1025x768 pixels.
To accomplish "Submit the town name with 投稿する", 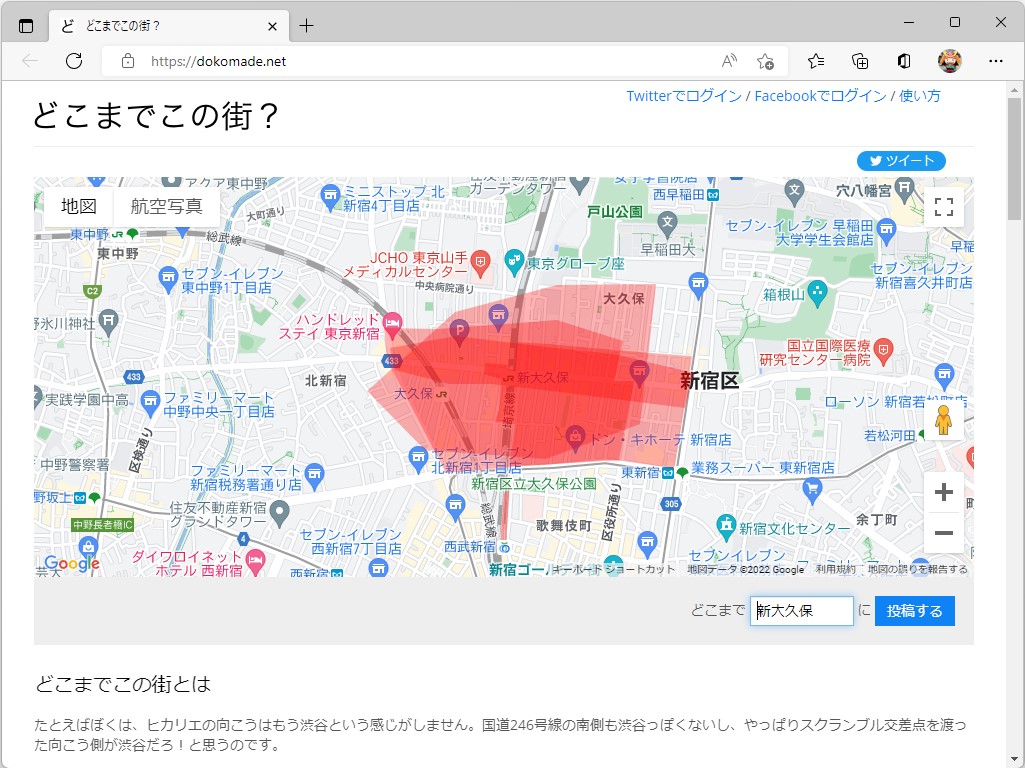I will [913, 610].
